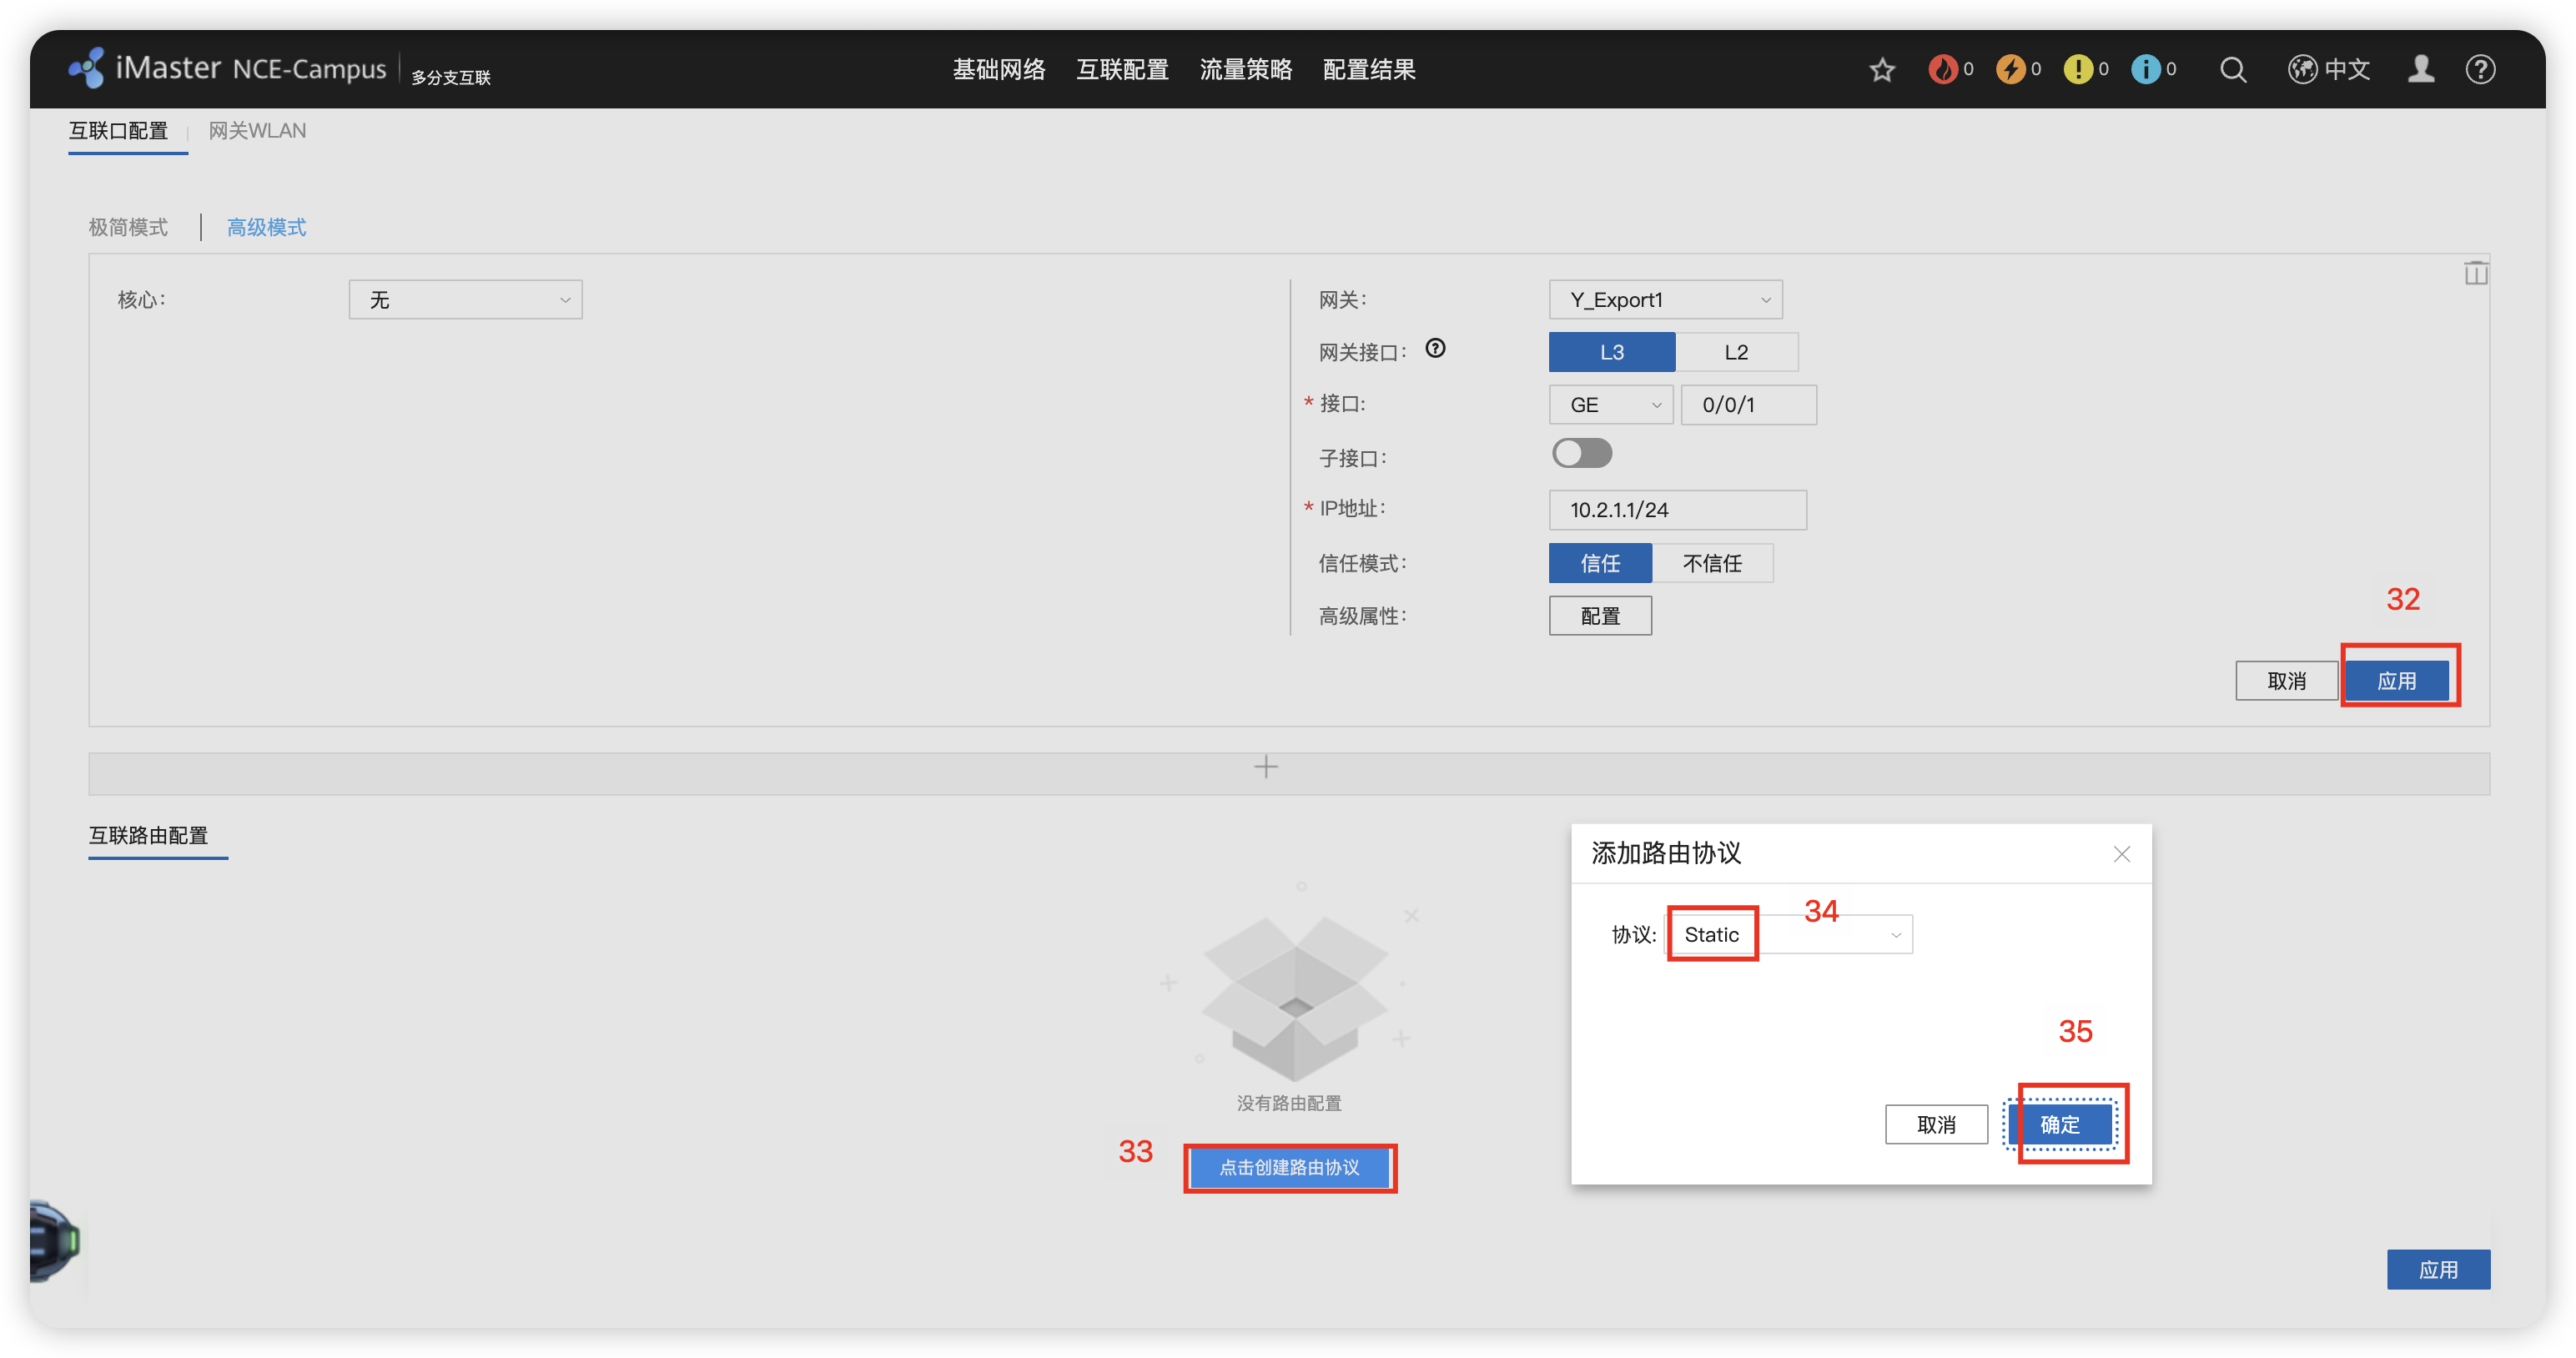Open minor alarms exclamation icon
Image resolution: width=2576 pixels, height=1358 pixels.
(x=2077, y=69)
